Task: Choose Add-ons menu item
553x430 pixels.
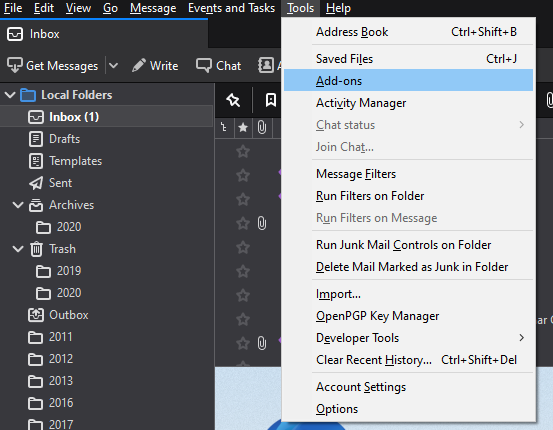Action: [408, 80]
